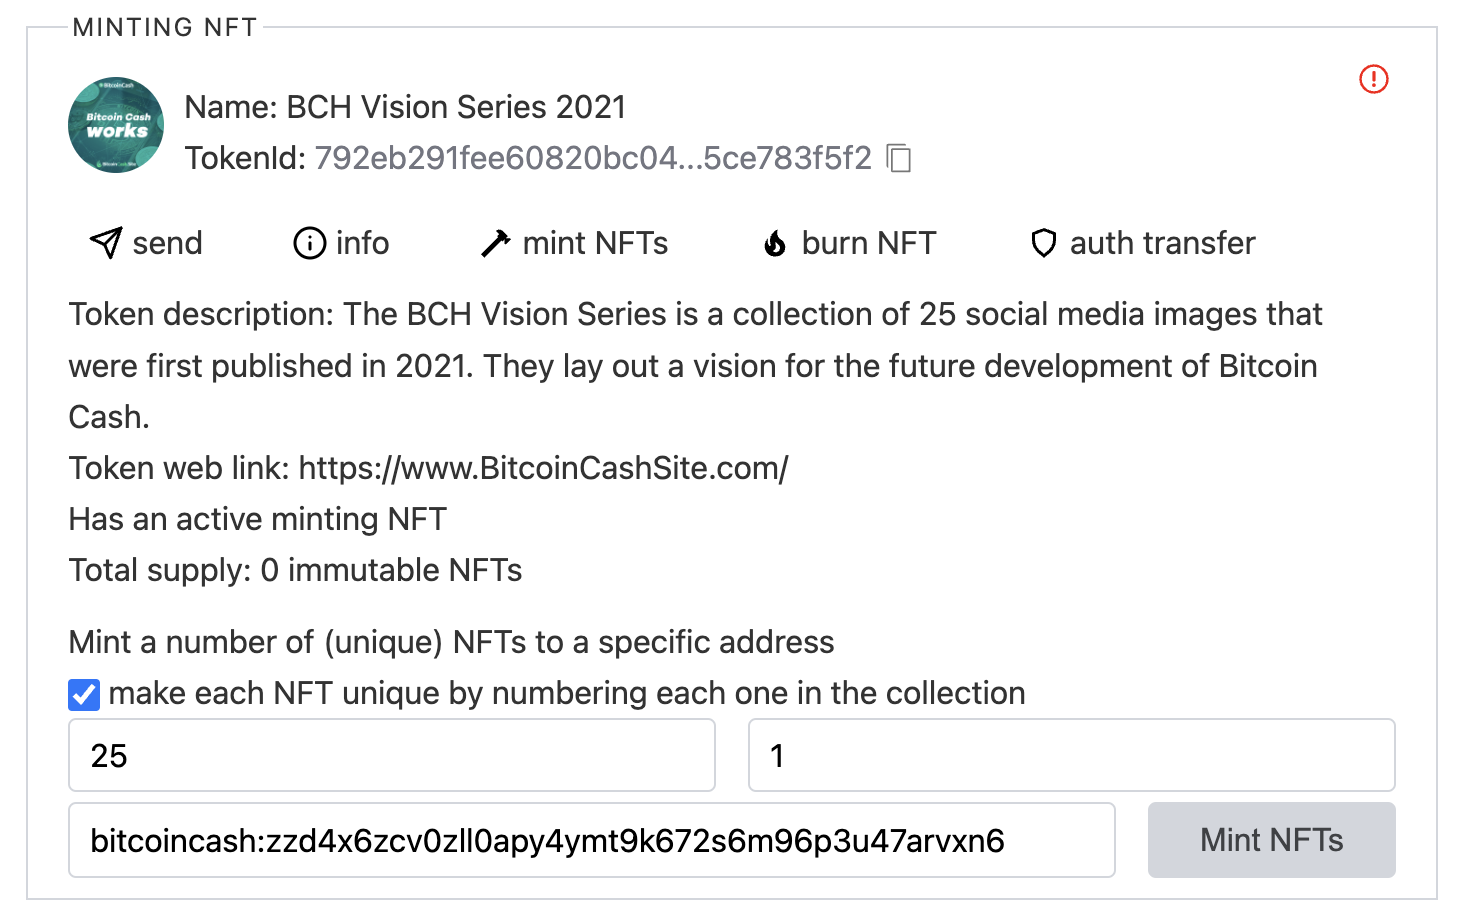
Task: Click the NFT amount field showing 25
Action: click(391, 755)
